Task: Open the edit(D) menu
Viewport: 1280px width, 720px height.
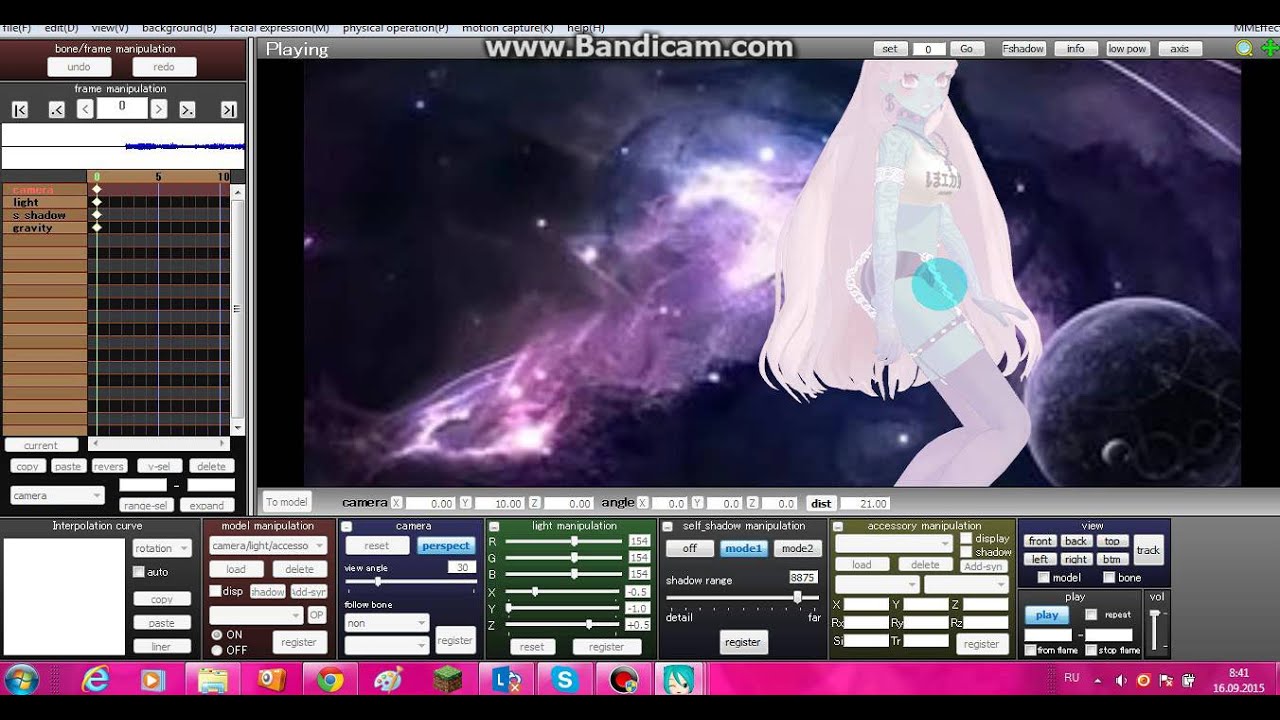Action: tap(61, 28)
